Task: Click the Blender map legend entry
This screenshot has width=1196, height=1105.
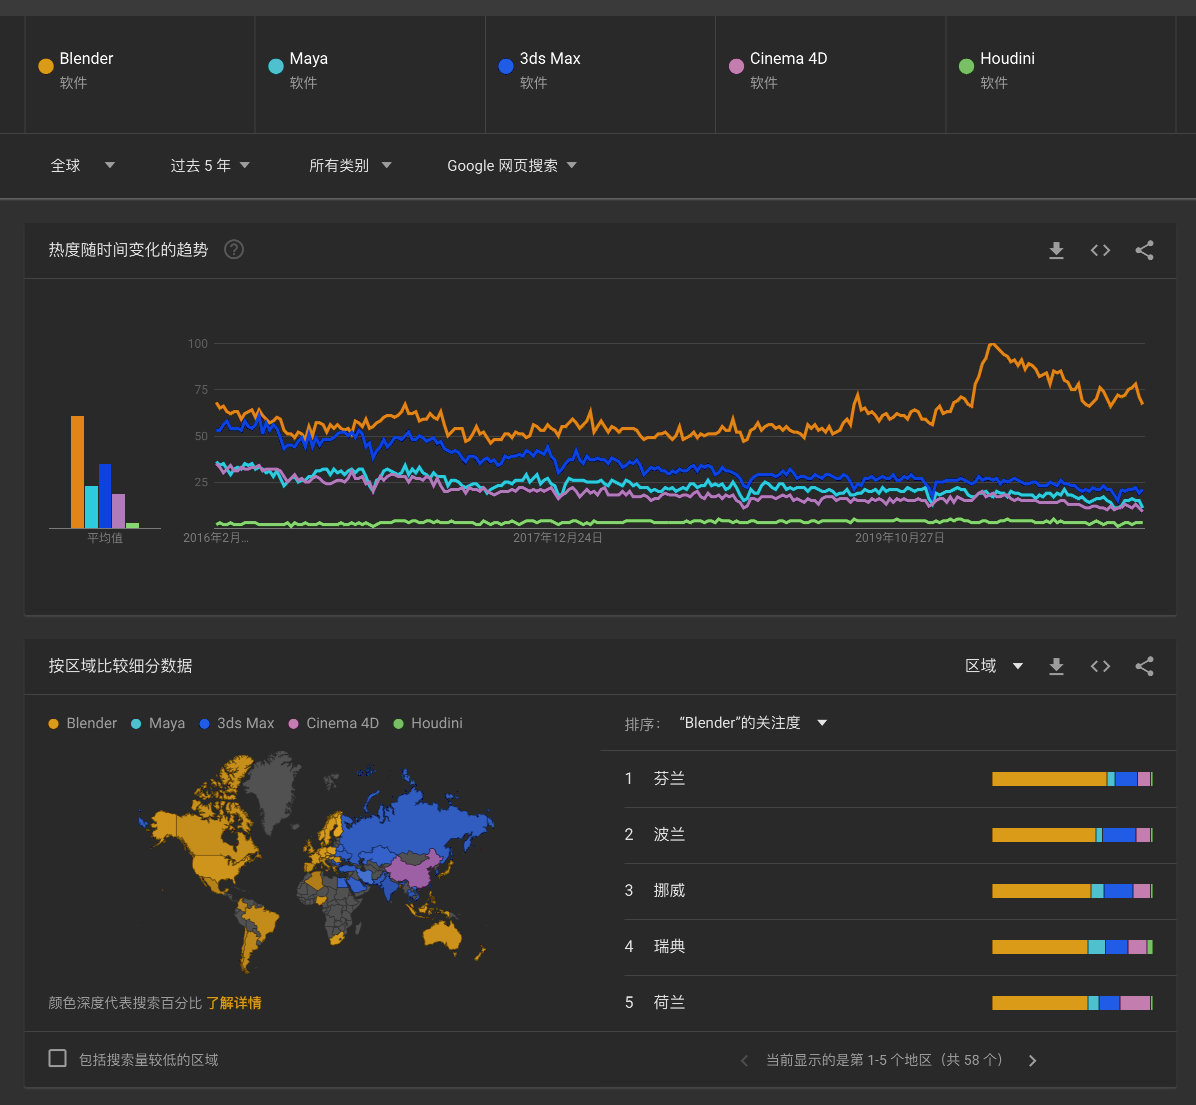Action: pos(82,723)
